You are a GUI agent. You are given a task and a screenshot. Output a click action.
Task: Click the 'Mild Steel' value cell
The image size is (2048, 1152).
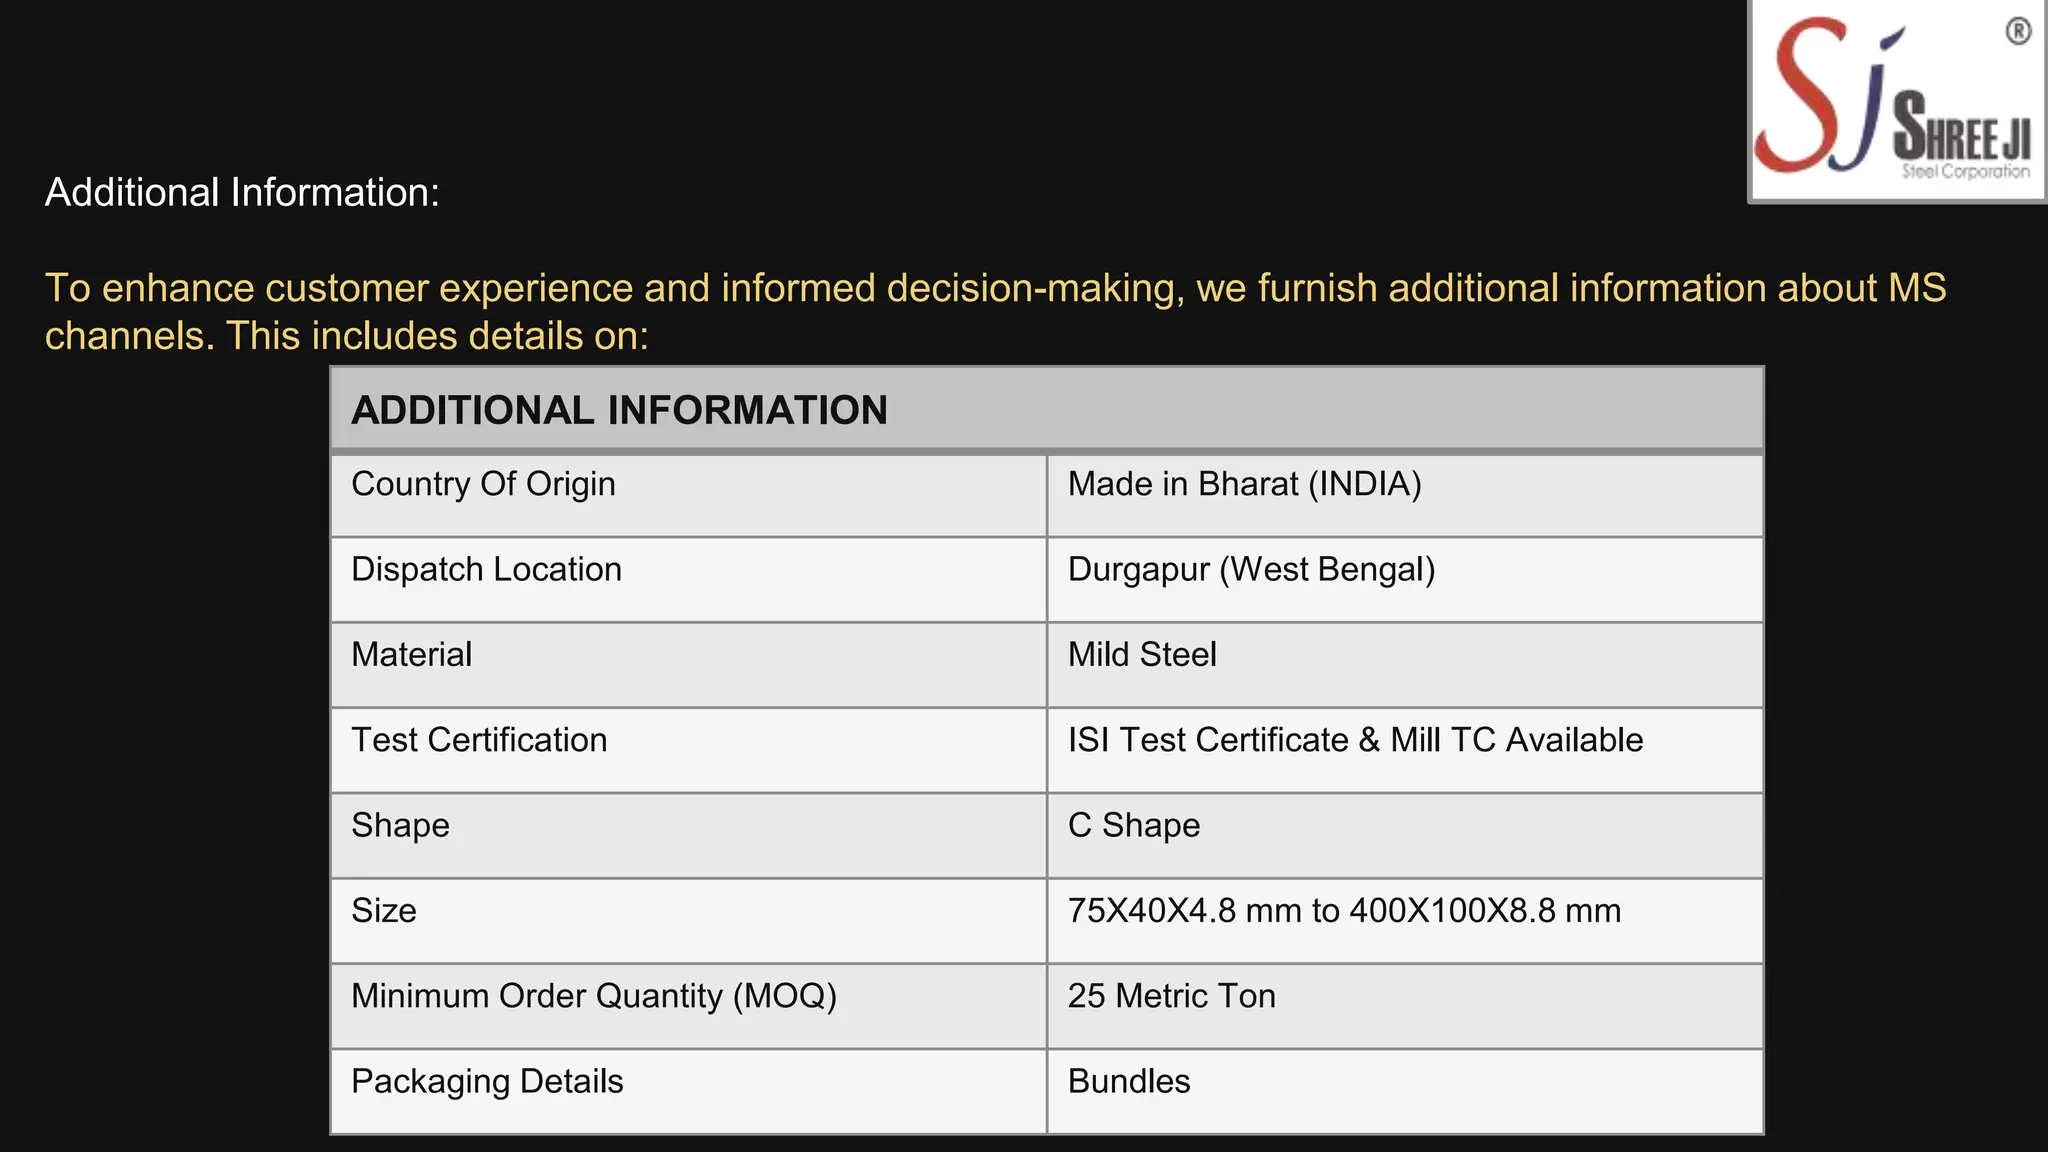(x=1142, y=654)
